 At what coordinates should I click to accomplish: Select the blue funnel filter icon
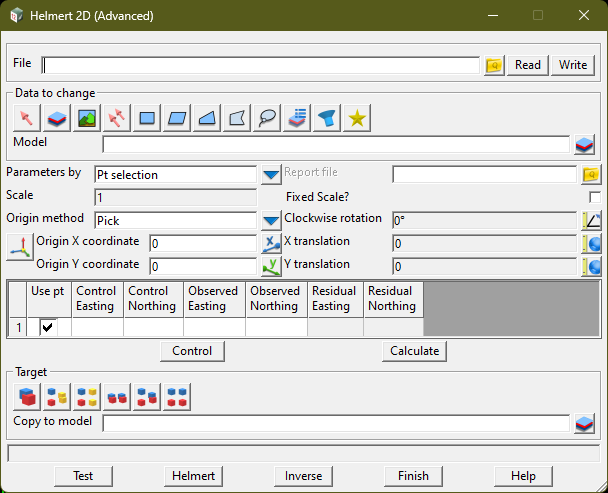pos(327,118)
